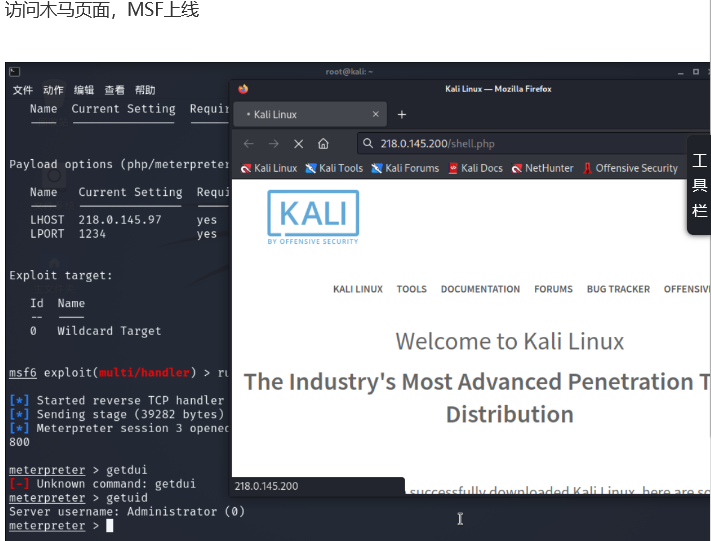Click the Welcome to Kali Linux heading
711x541 pixels.
click(x=510, y=341)
